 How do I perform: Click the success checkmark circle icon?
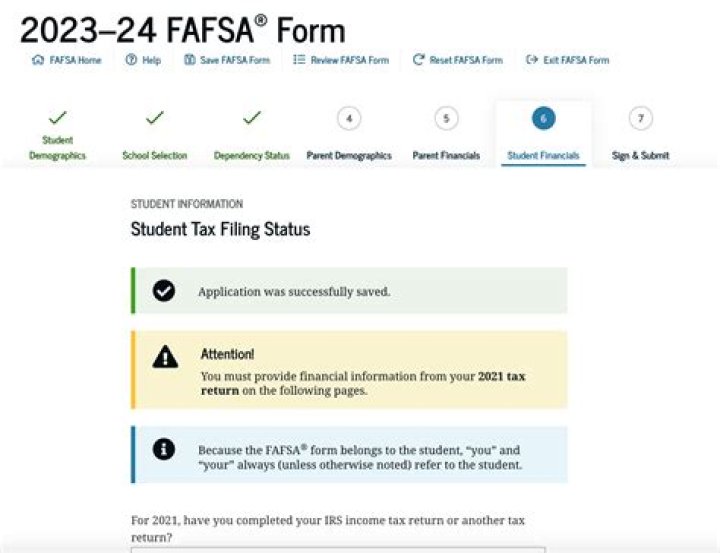pos(164,291)
